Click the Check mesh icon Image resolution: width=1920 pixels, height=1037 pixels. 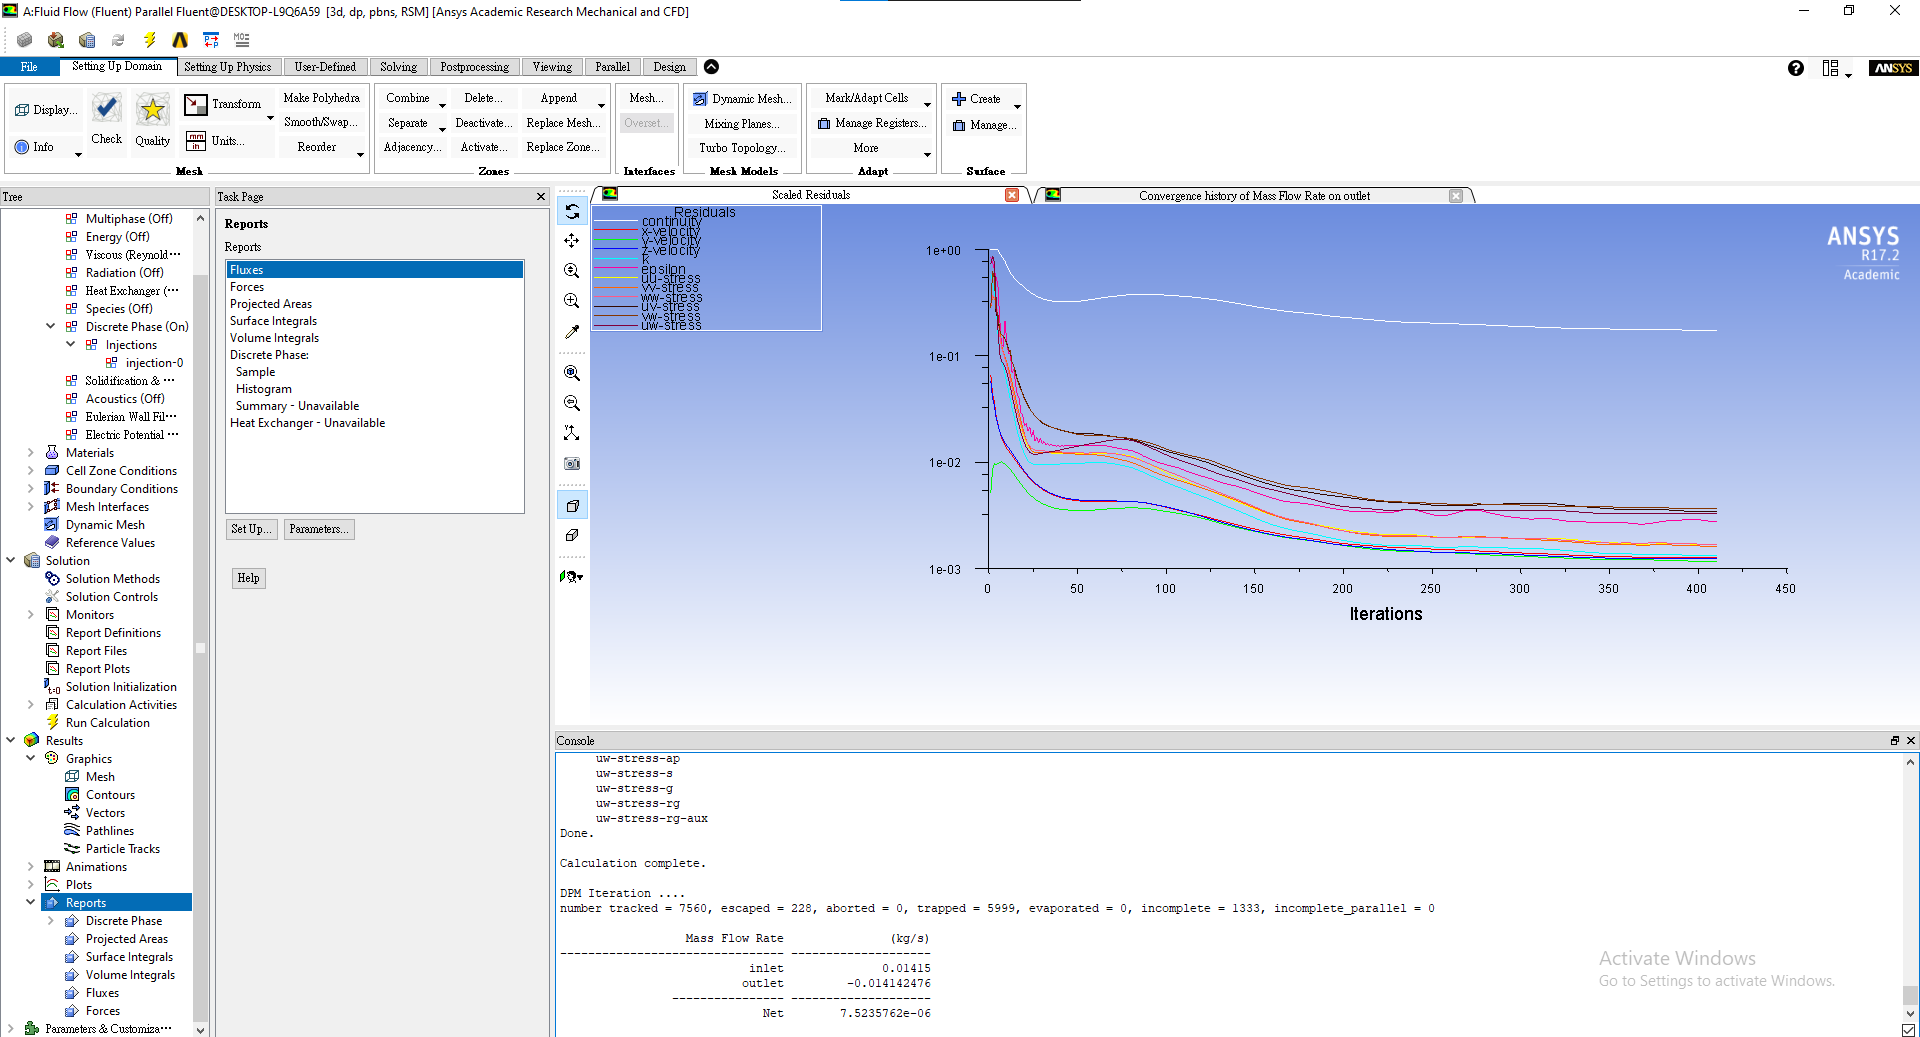(x=107, y=108)
